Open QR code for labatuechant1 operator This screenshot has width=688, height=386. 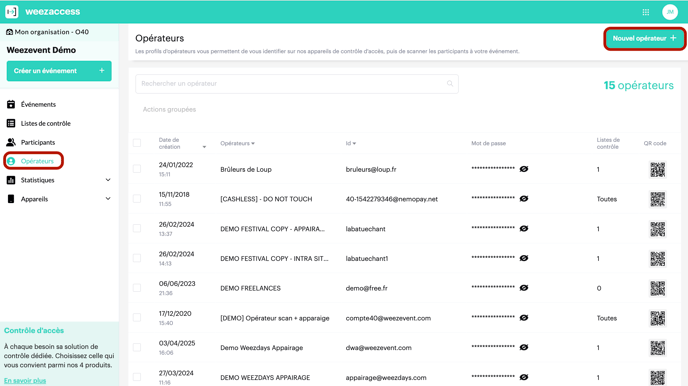pos(657,259)
